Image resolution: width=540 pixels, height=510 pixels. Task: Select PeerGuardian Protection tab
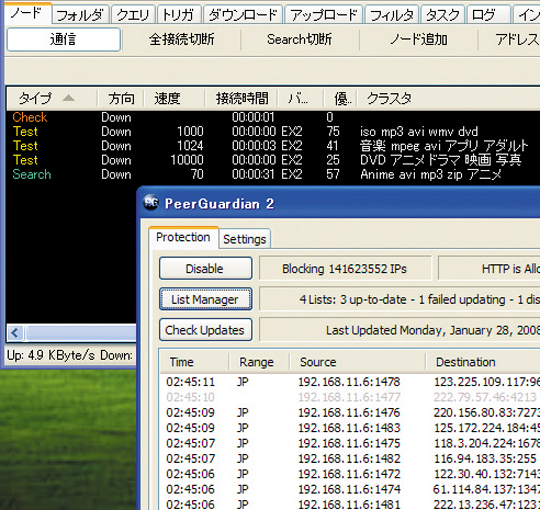coord(183,237)
